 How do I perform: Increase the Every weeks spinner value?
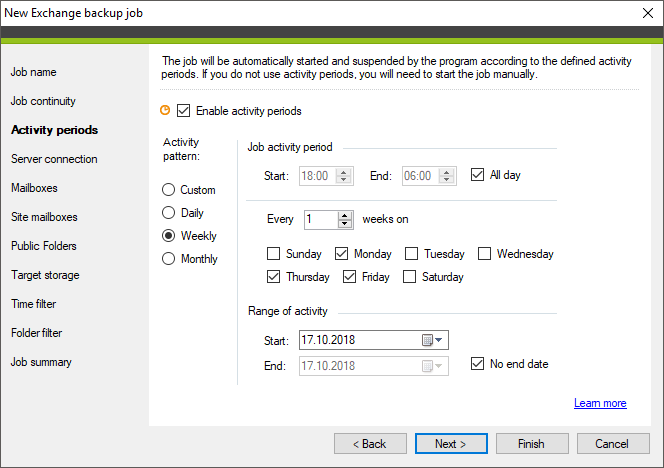click(x=345, y=216)
